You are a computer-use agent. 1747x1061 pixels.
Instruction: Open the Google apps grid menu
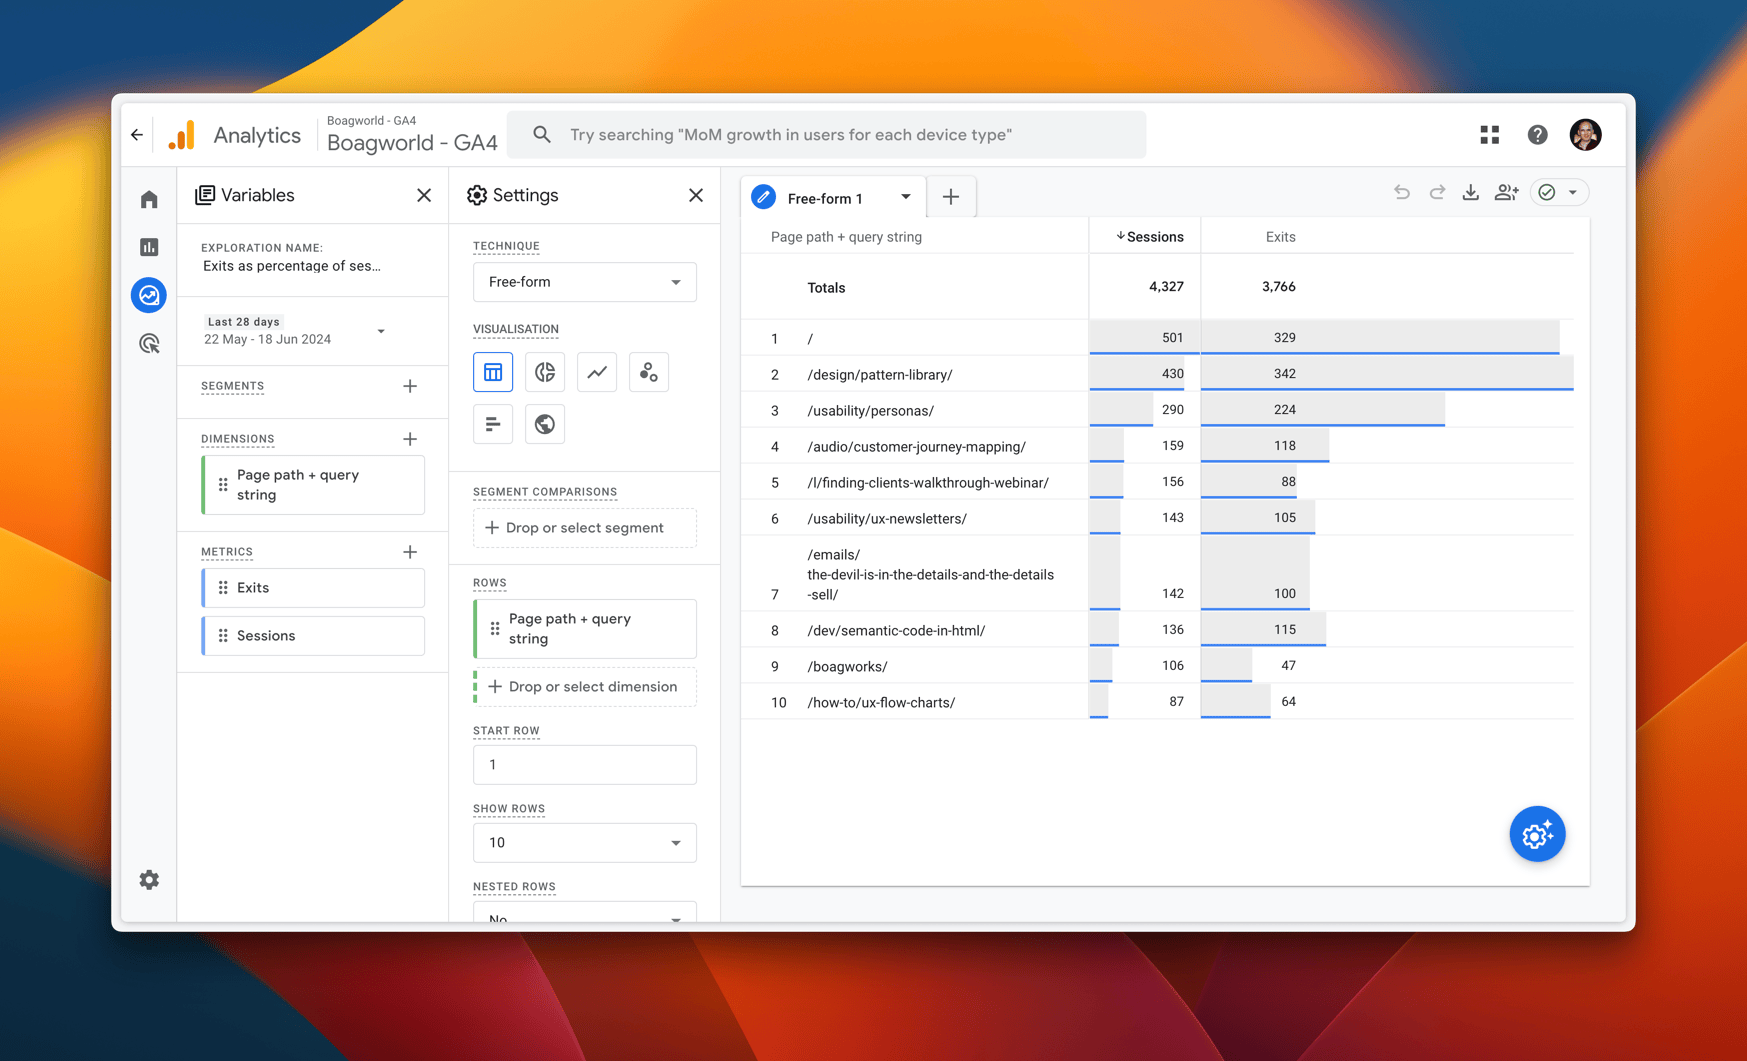pyautogui.click(x=1489, y=134)
